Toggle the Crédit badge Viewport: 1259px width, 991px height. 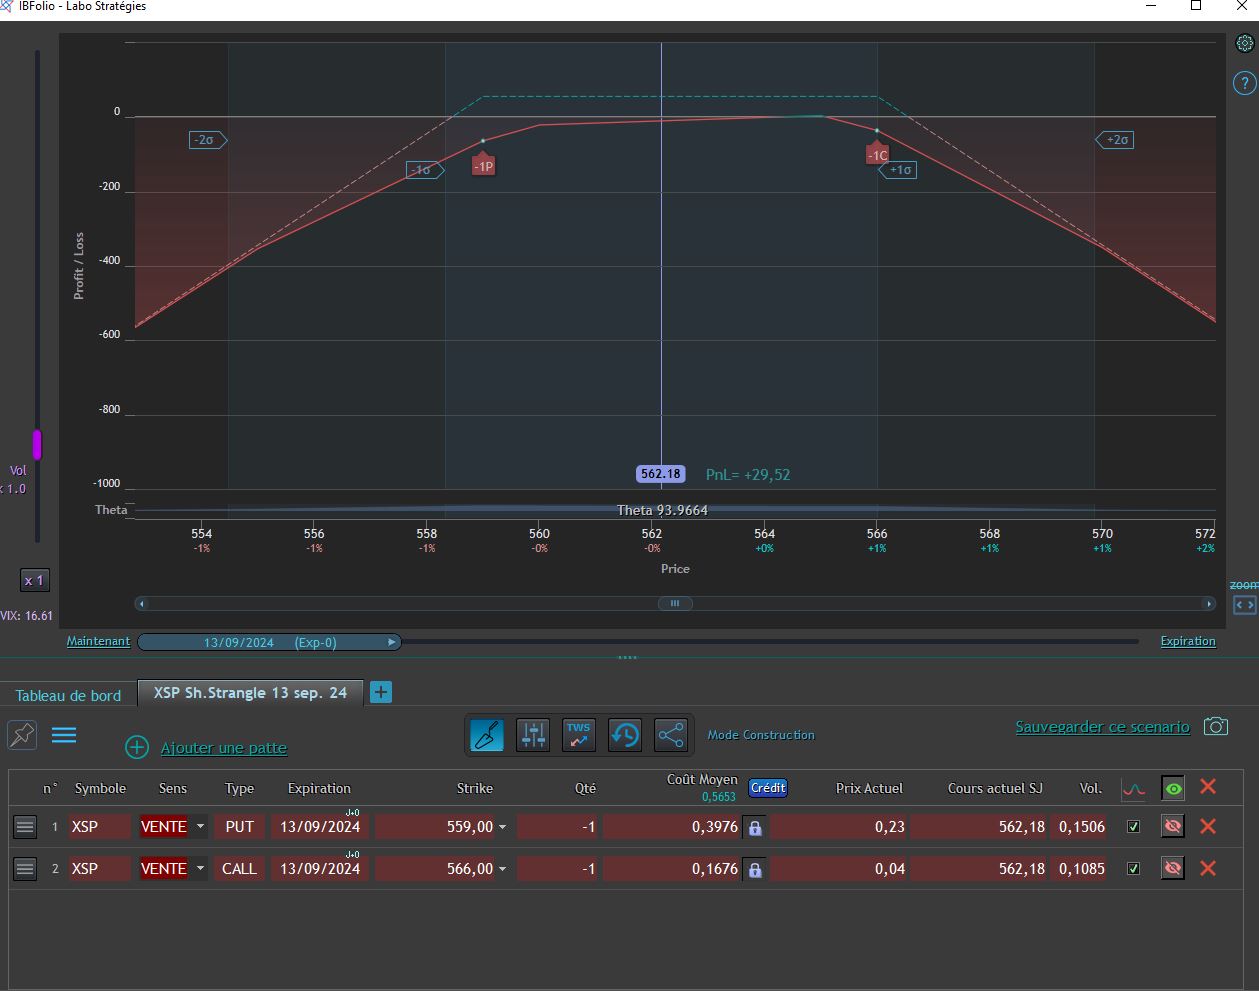768,788
